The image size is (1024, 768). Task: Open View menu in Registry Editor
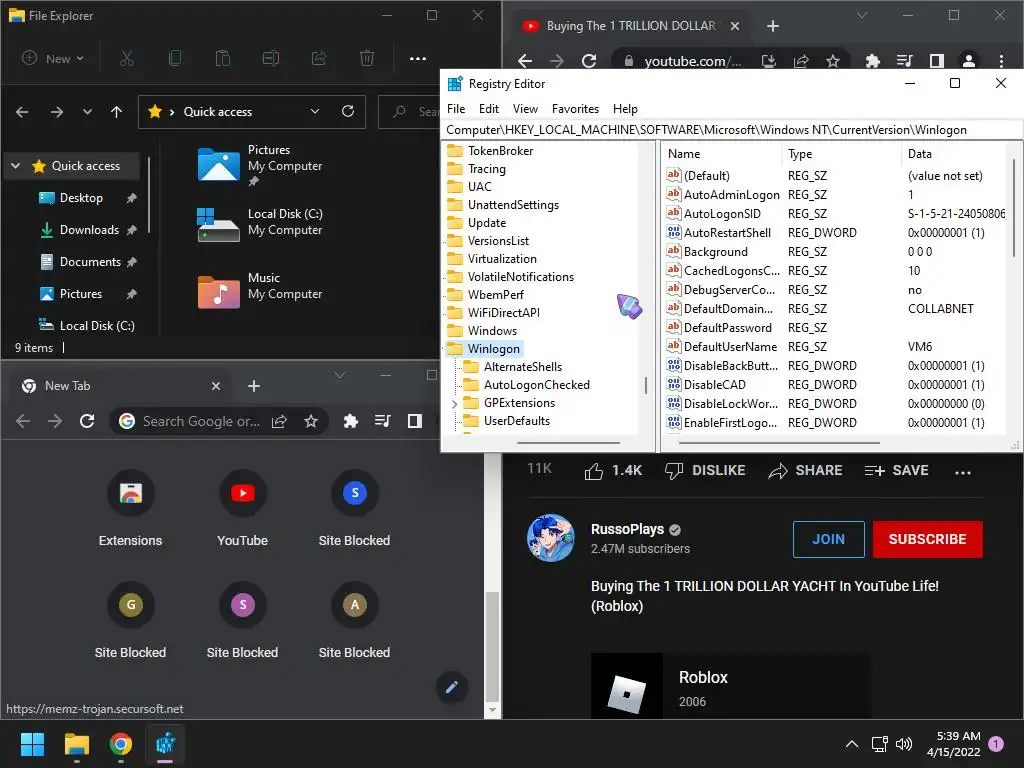click(525, 109)
